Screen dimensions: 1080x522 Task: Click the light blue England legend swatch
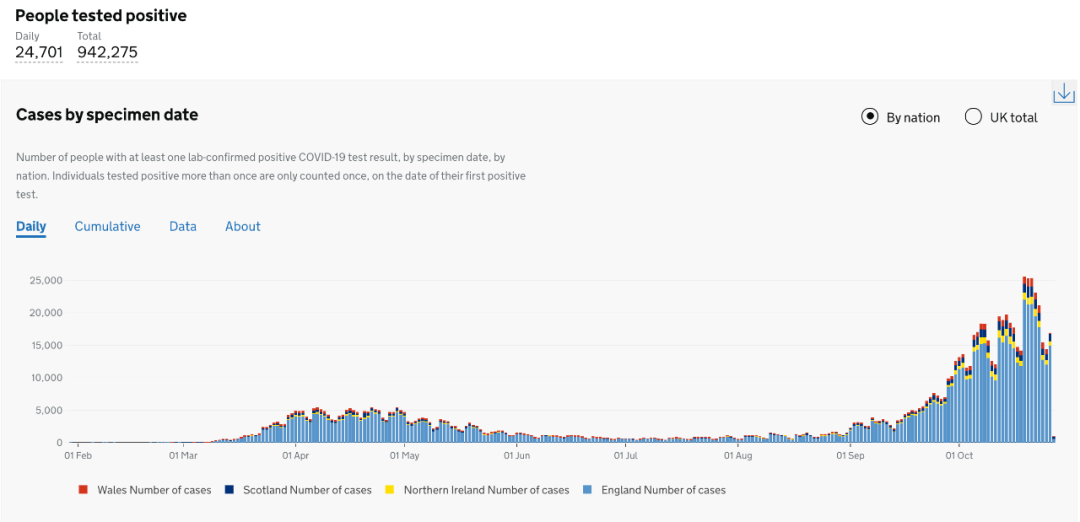point(587,490)
